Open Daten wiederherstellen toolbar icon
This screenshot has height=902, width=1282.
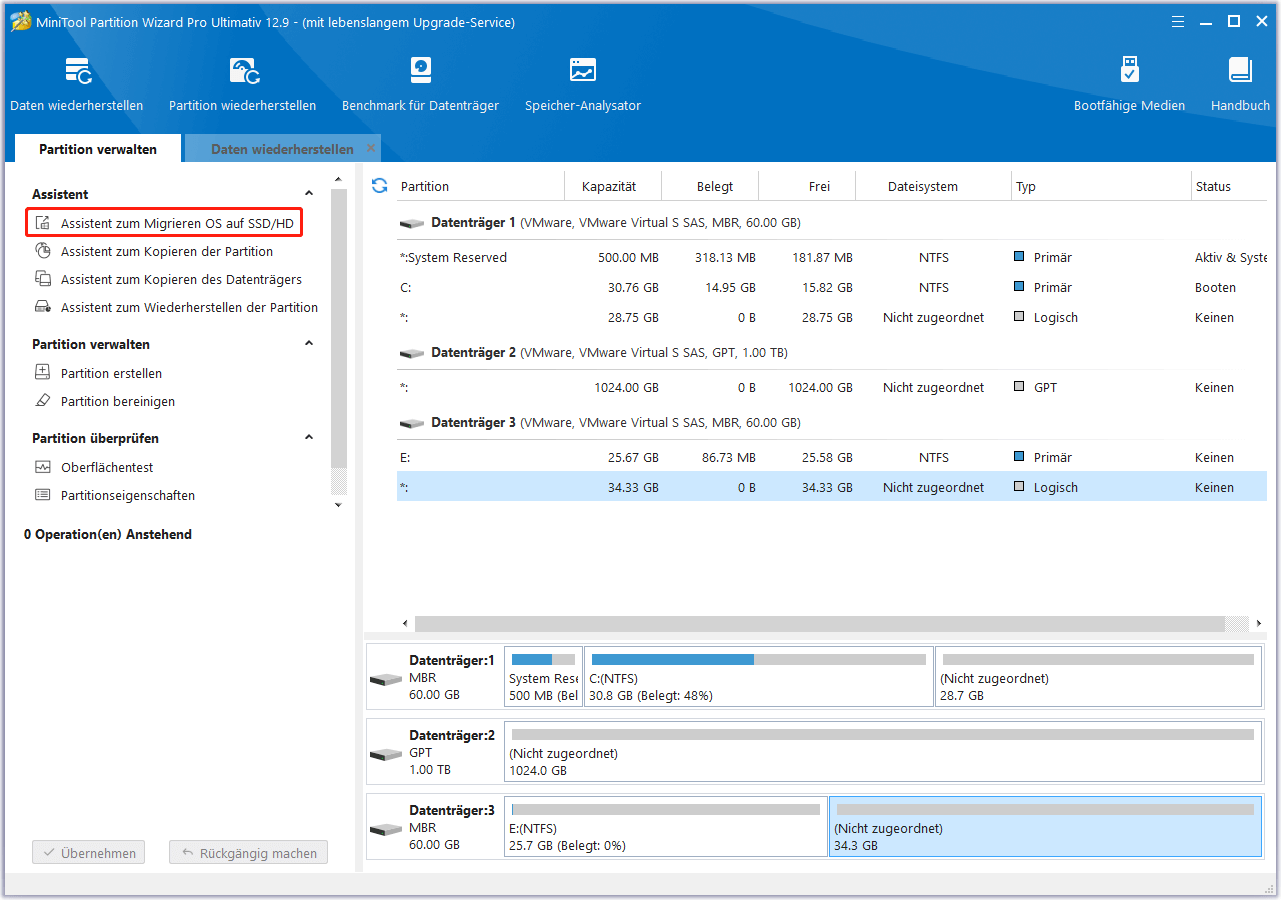(77, 70)
